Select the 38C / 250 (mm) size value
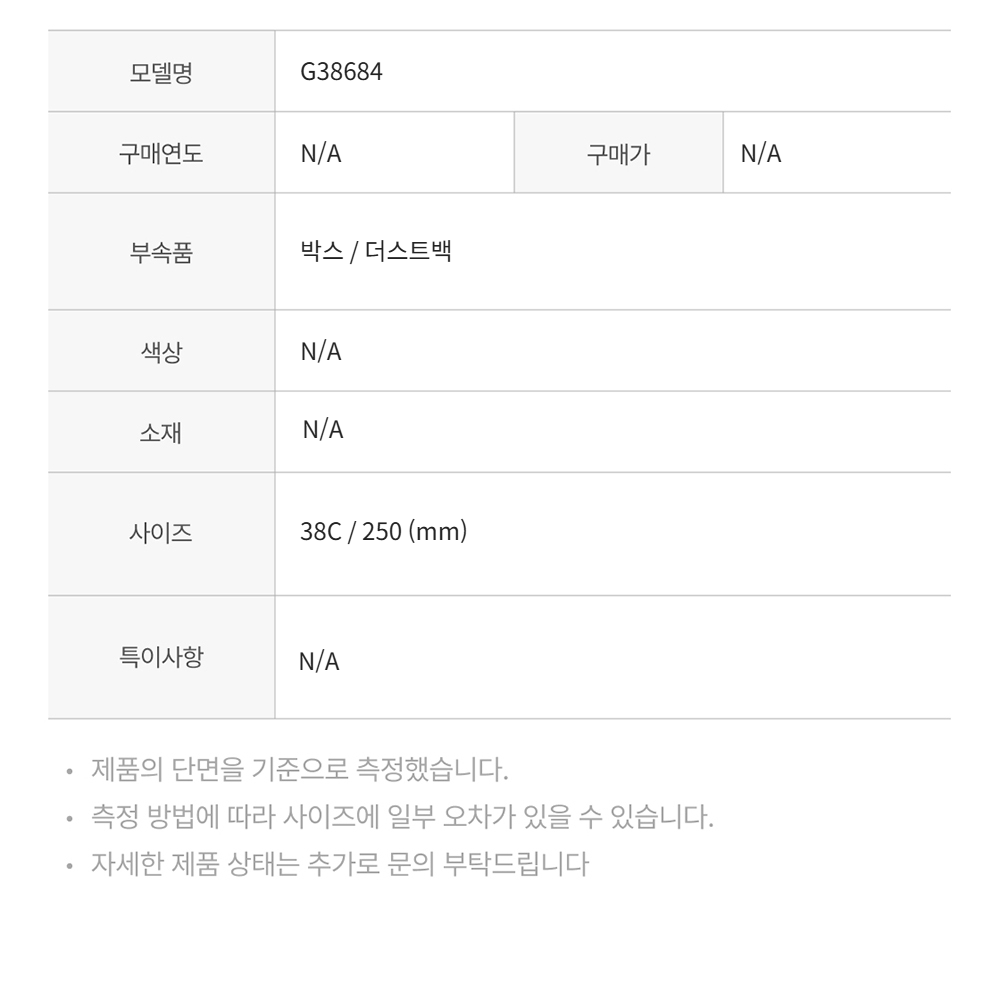Image resolution: width=1000 pixels, height=1000 pixels. [x=383, y=531]
